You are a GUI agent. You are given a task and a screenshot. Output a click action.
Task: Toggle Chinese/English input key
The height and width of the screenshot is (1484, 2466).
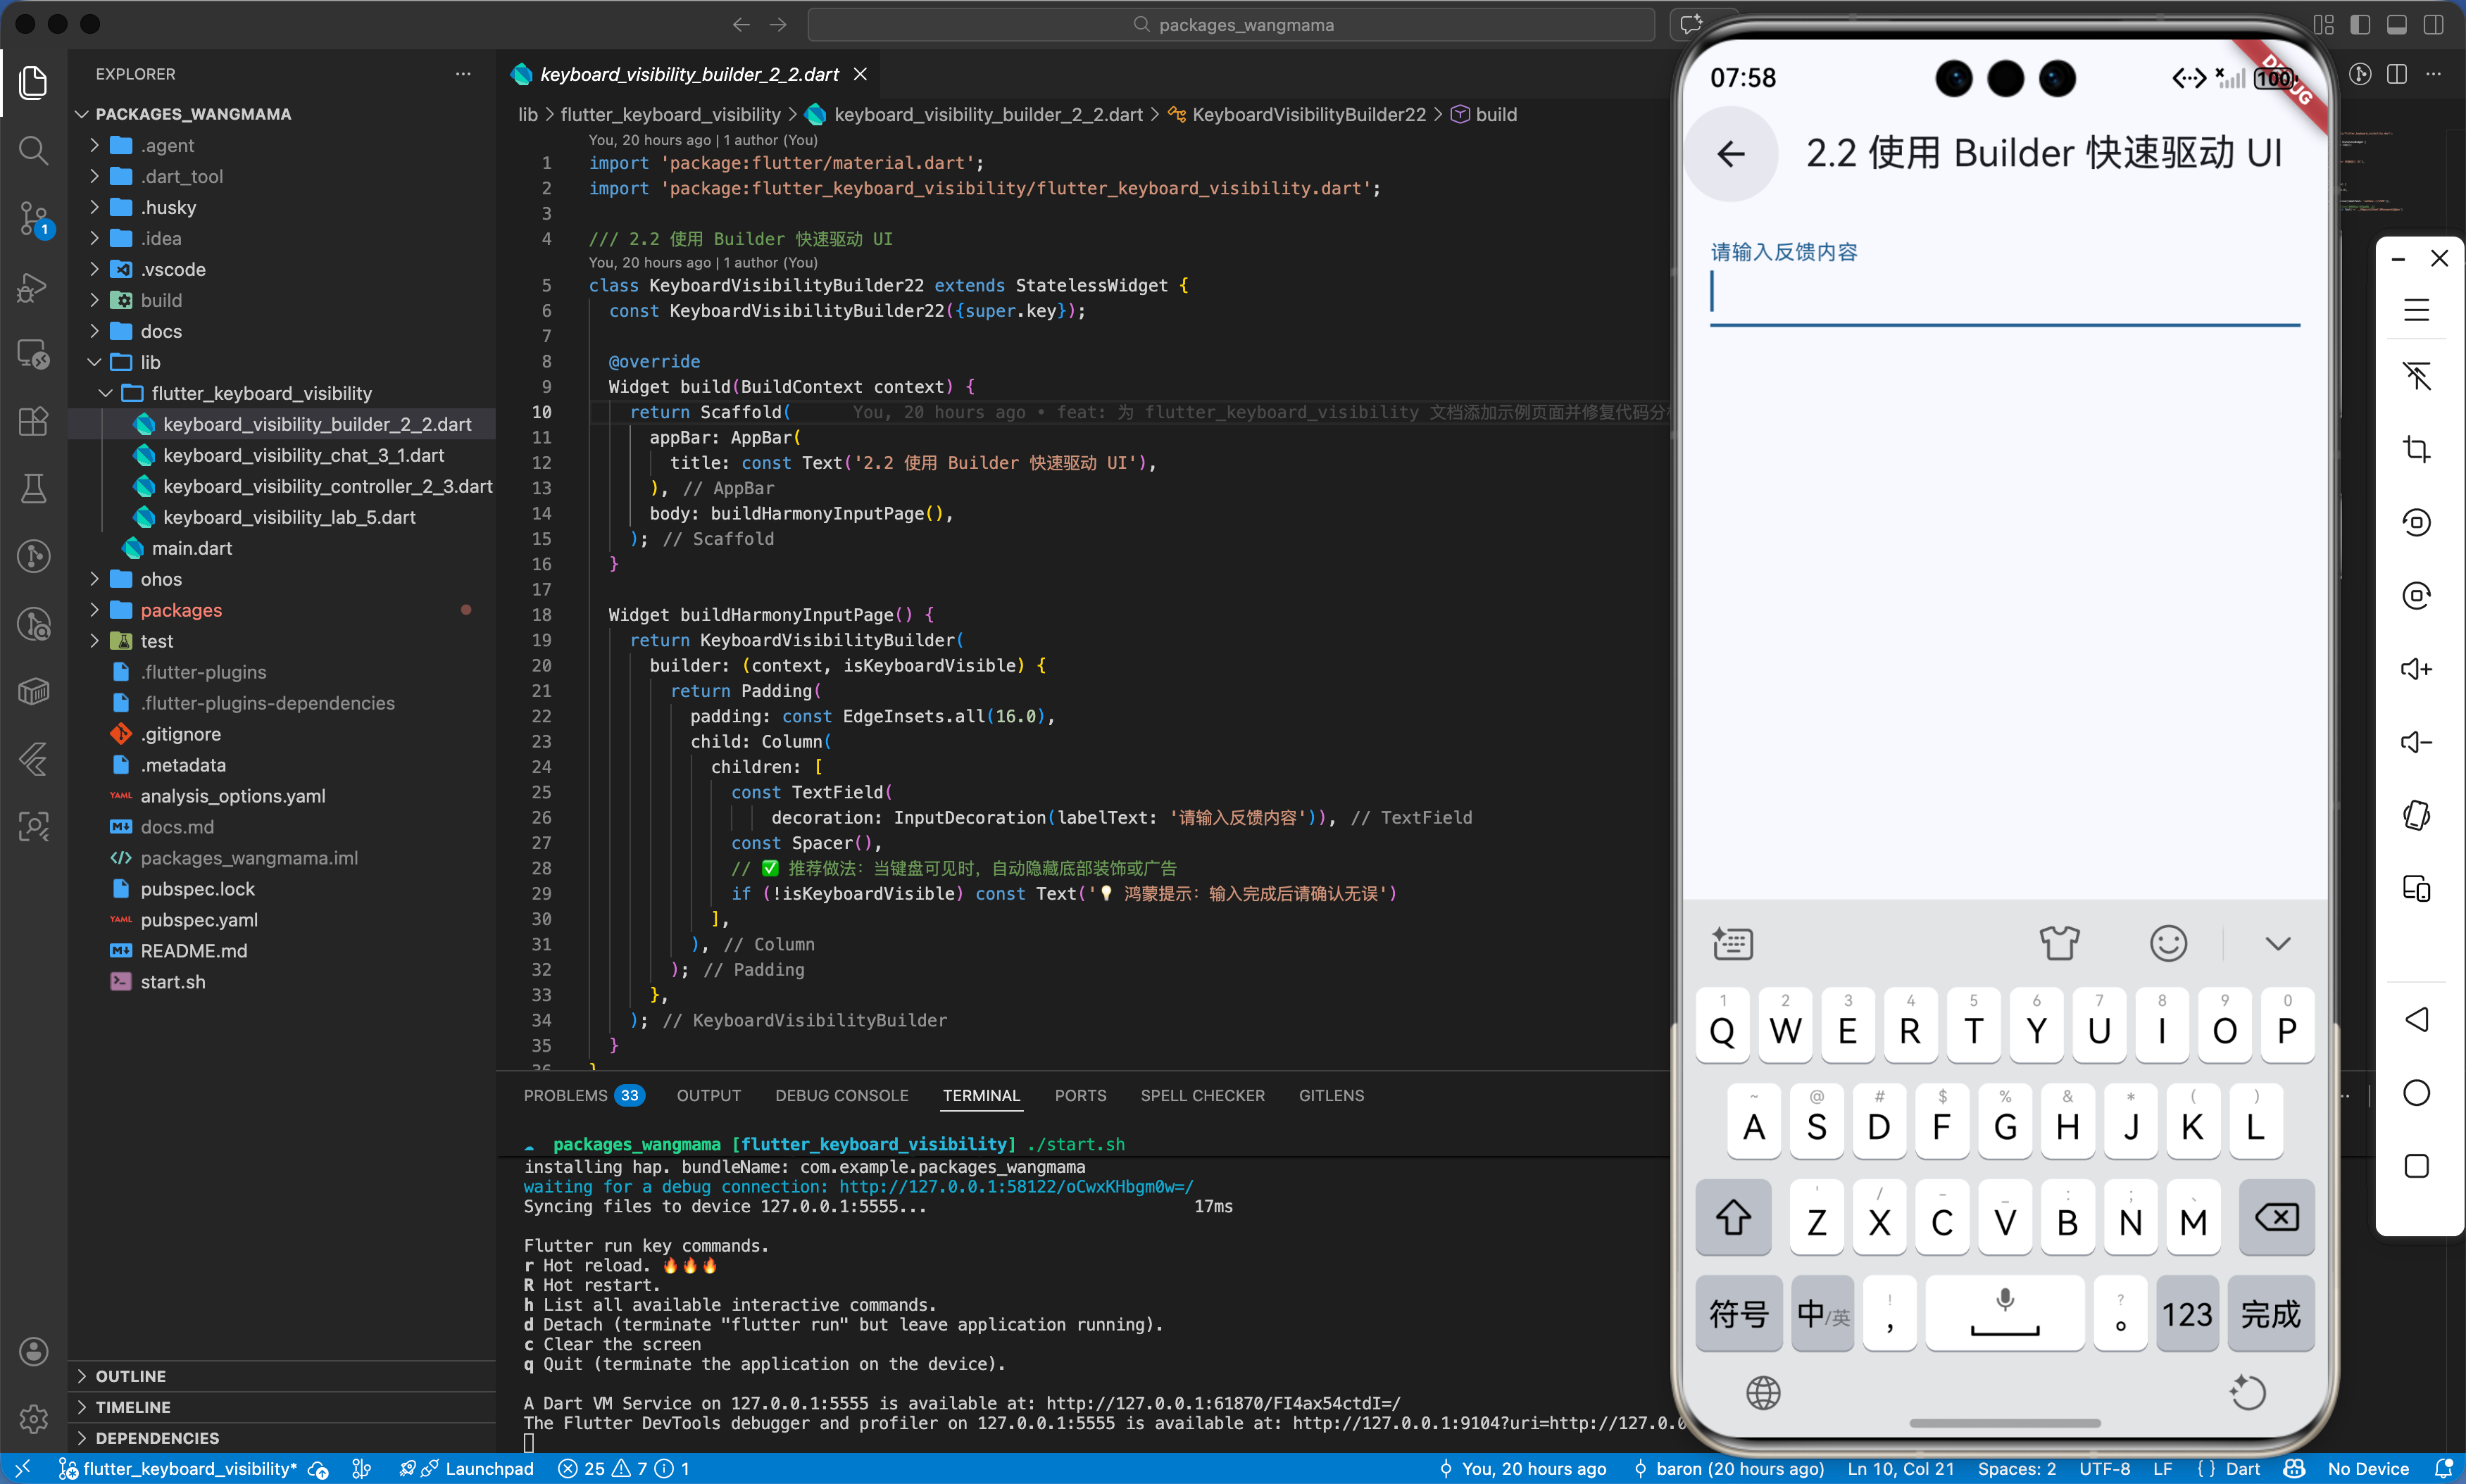[1822, 1314]
